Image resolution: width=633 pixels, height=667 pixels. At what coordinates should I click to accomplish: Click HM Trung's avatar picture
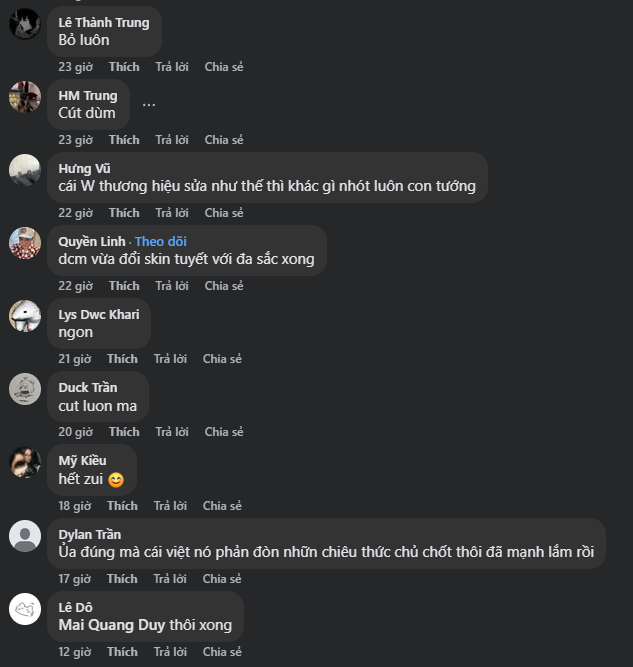tap(25, 97)
